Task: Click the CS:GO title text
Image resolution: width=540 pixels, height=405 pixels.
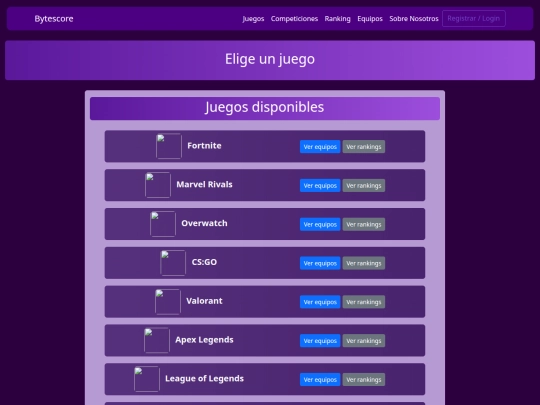Action: click(x=204, y=262)
